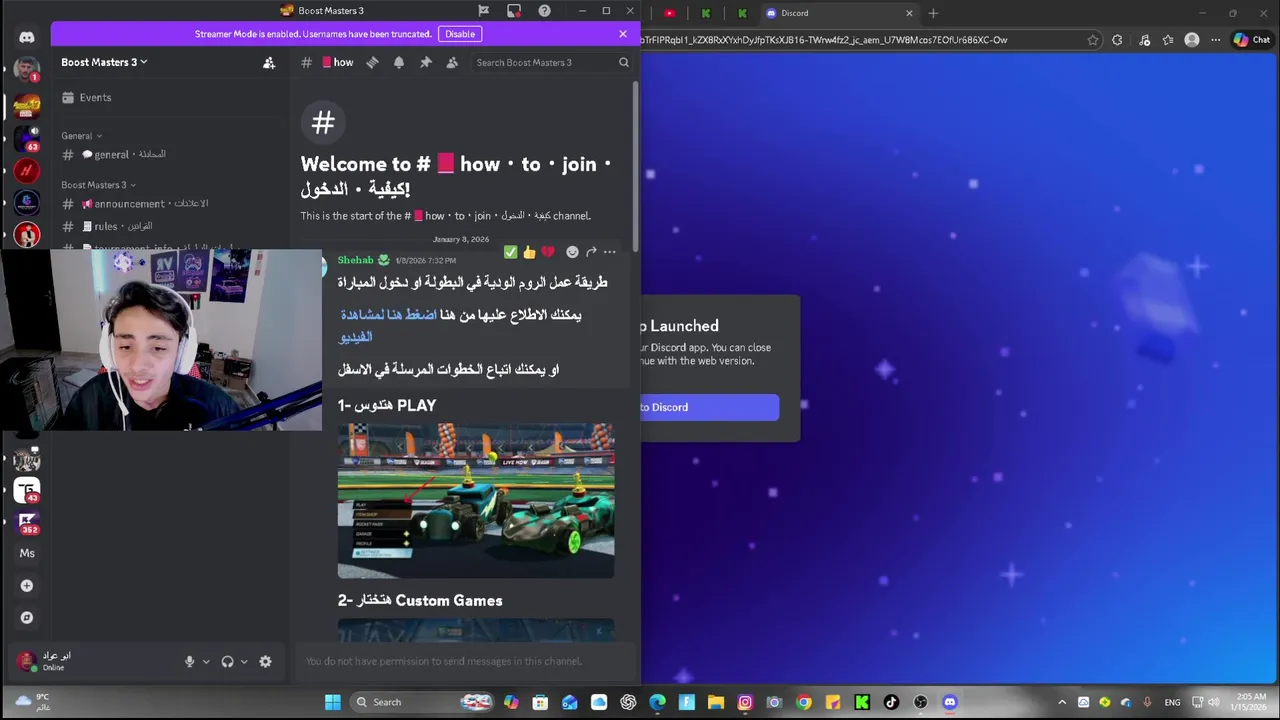Show the member list icon
Viewport: 1280px width, 720px height.
coord(452,62)
